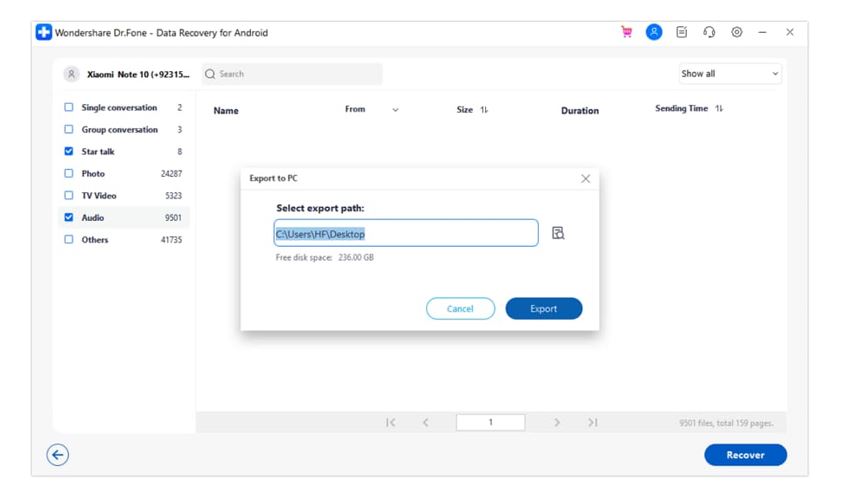Go back with the arrow button
845x490 pixels.
click(x=58, y=455)
